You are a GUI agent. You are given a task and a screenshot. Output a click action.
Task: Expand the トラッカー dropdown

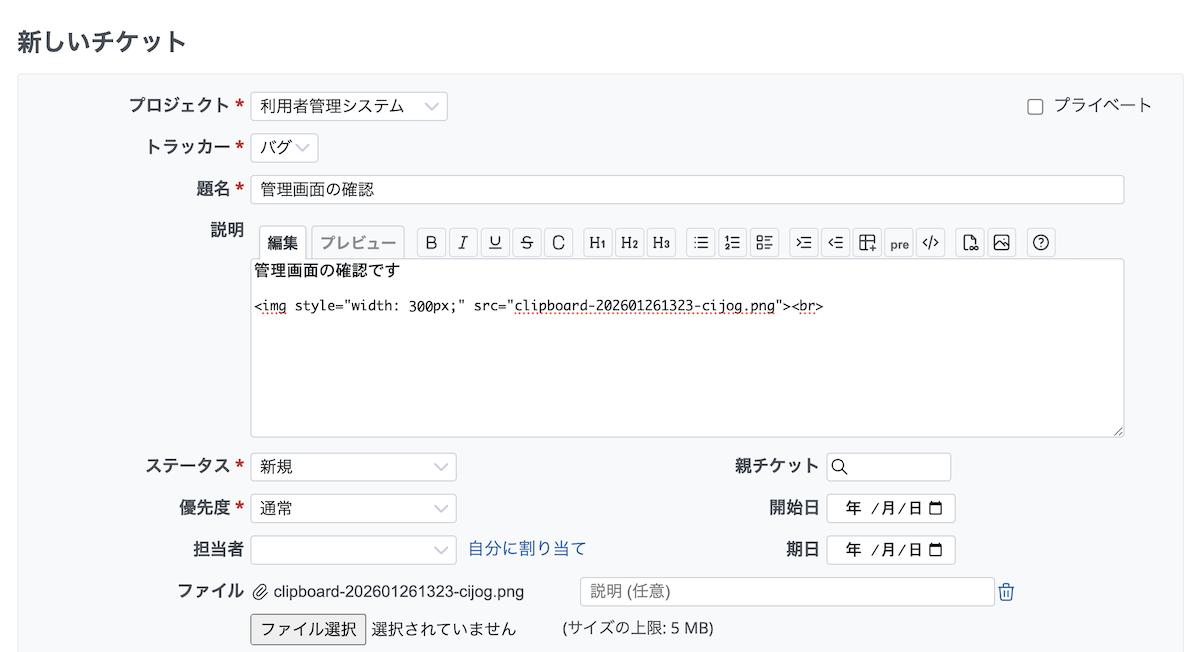point(284,148)
